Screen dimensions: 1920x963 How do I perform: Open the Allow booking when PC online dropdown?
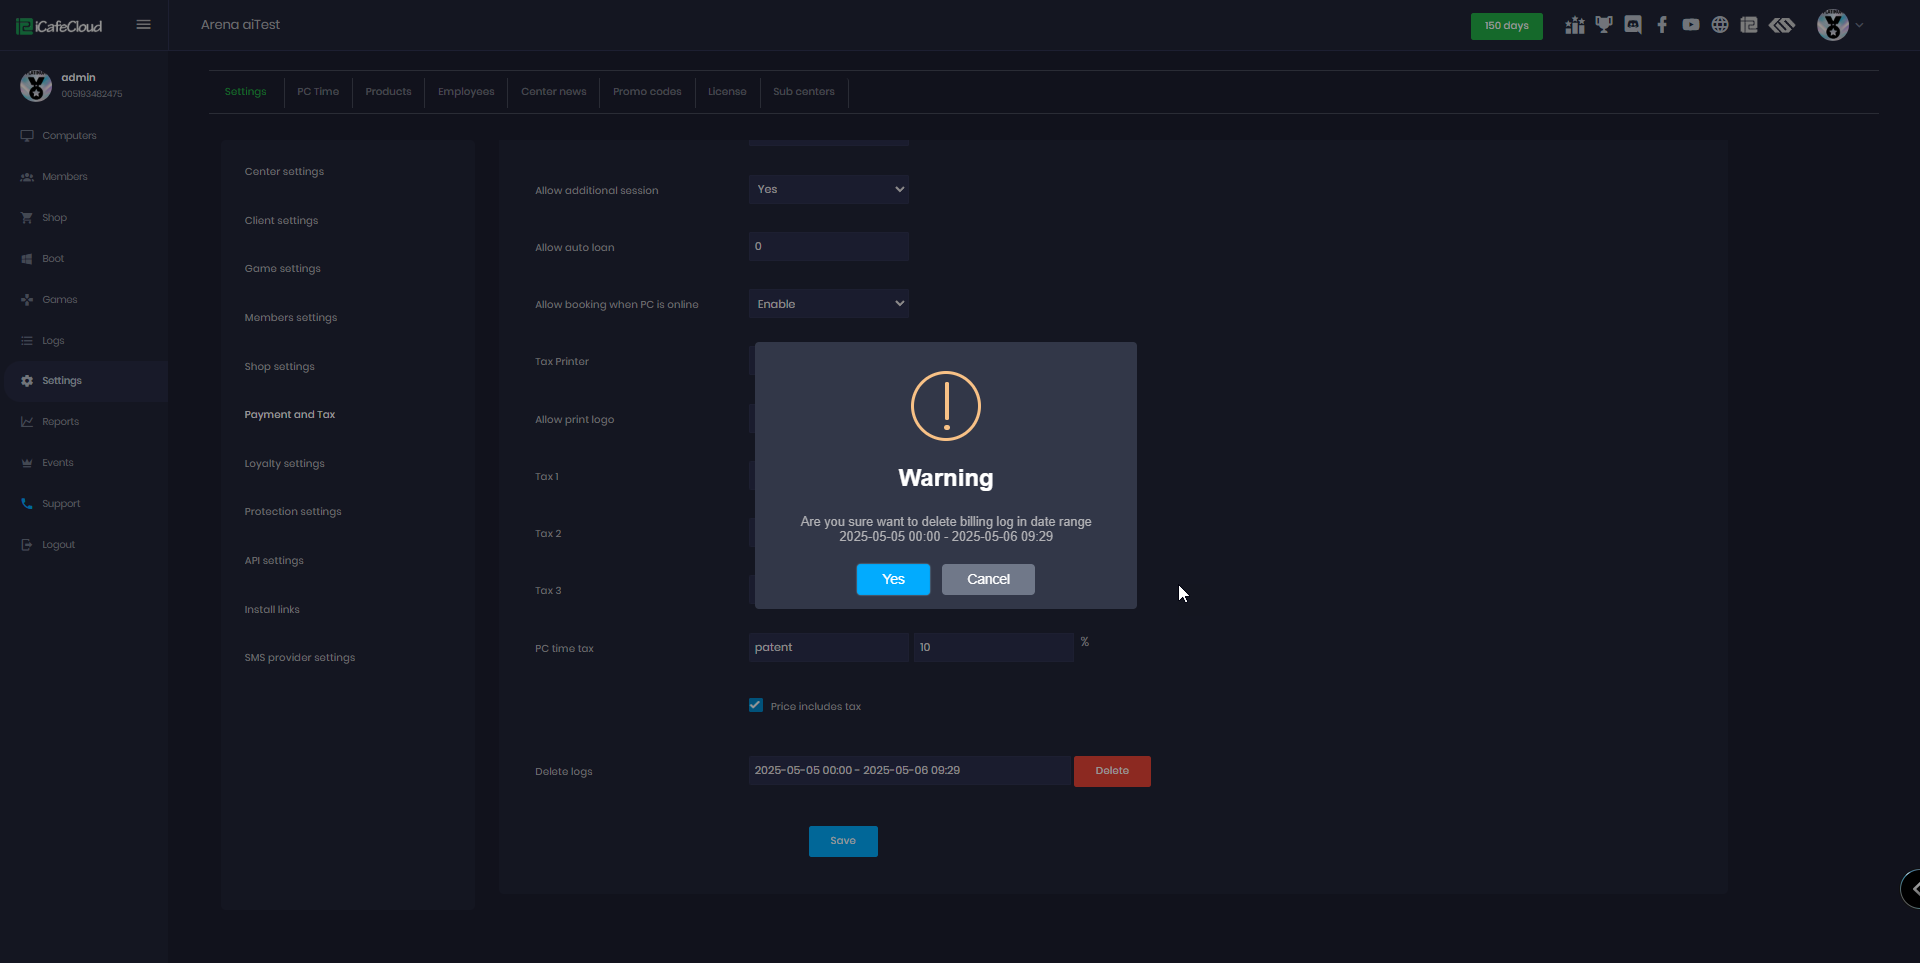pyautogui.click(x=829, y=304)
